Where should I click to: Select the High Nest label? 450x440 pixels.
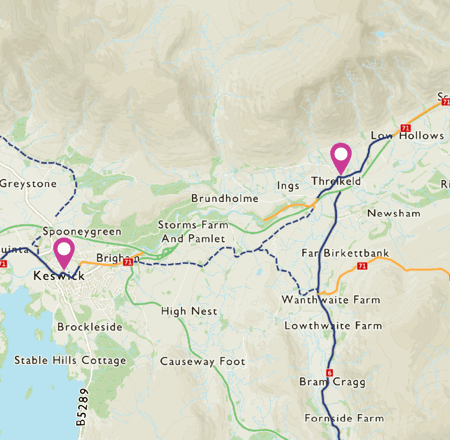tap(189, 311)
